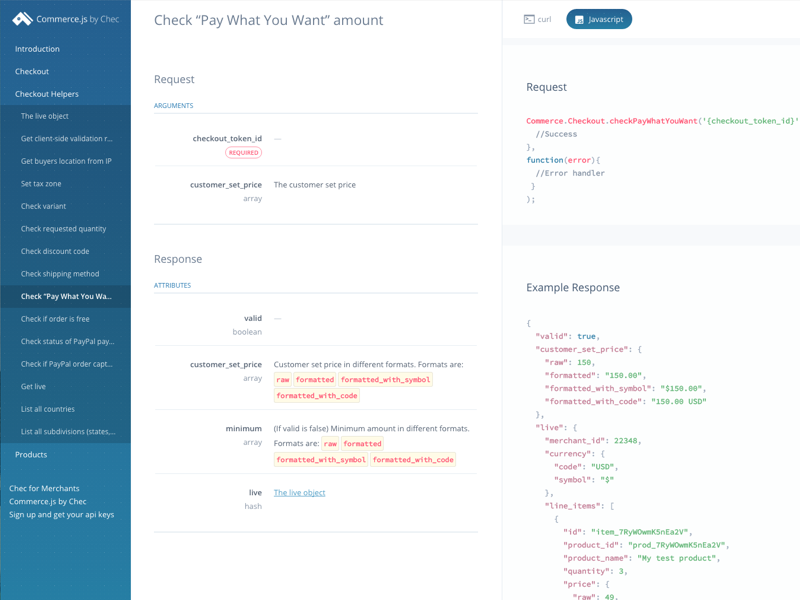Select the Javascript language tab
Screen dimensions: 800x600
598,18
